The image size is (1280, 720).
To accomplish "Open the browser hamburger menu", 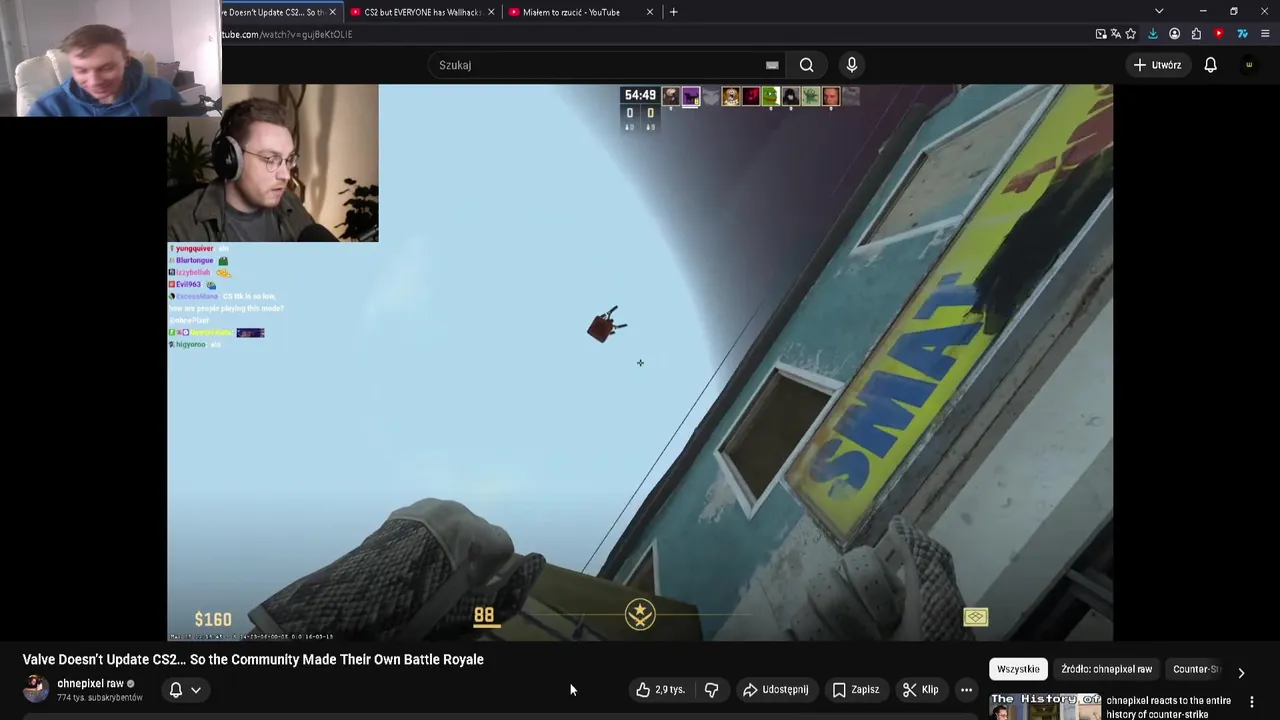I will coord(1265,34).
